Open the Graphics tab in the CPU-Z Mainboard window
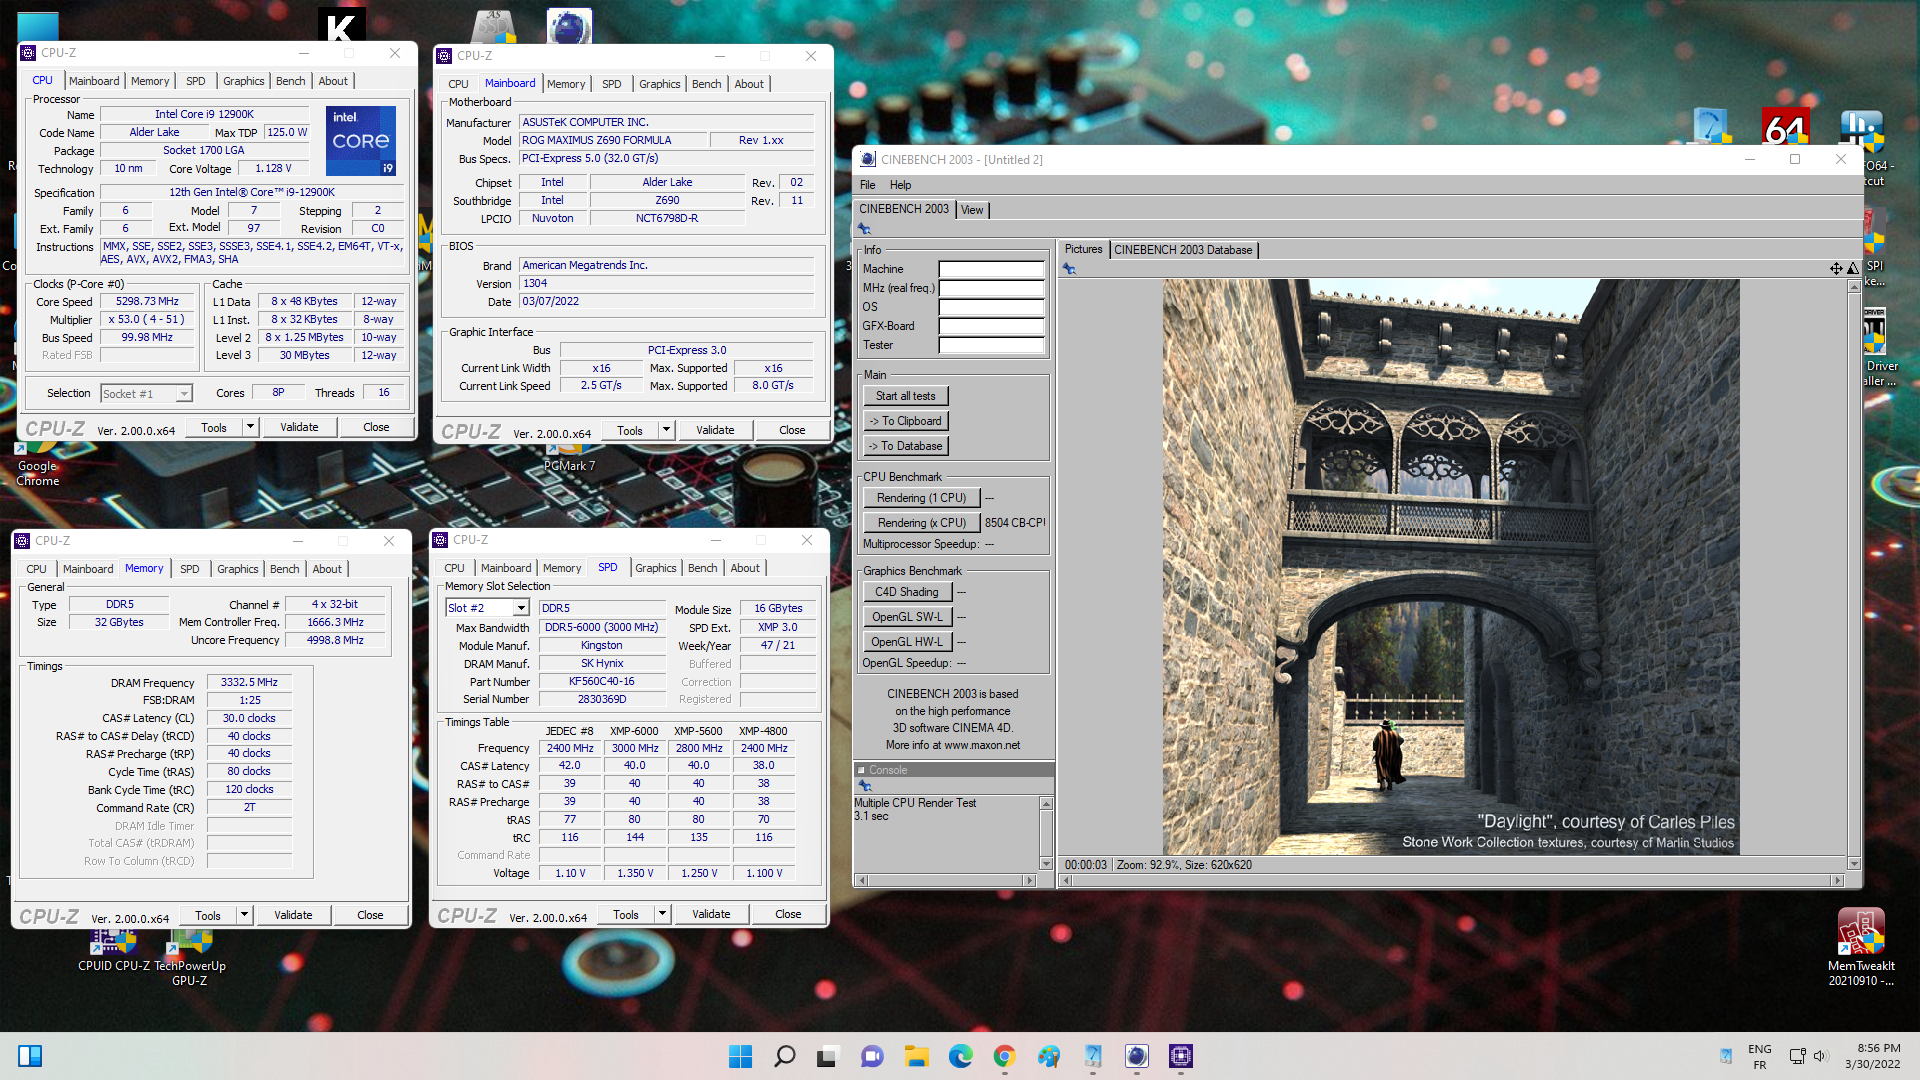This screenshot has width=1920, height=1080. [x=660, y=84]
